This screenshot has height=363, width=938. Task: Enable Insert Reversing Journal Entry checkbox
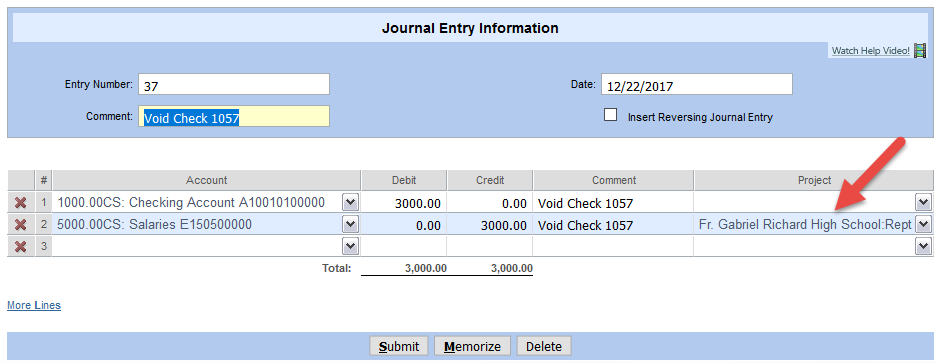point(610,115)
